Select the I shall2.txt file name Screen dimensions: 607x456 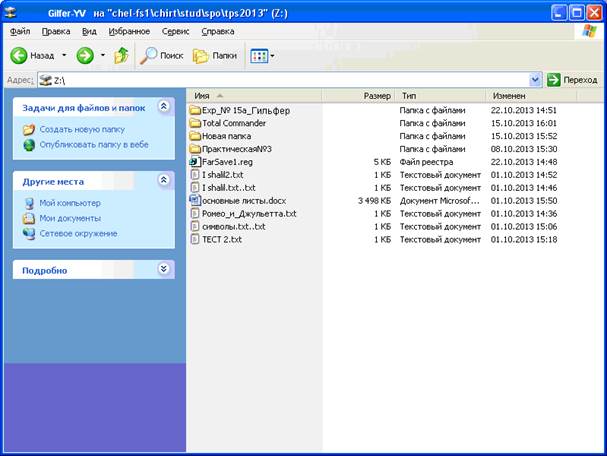[x=223, y=175]
